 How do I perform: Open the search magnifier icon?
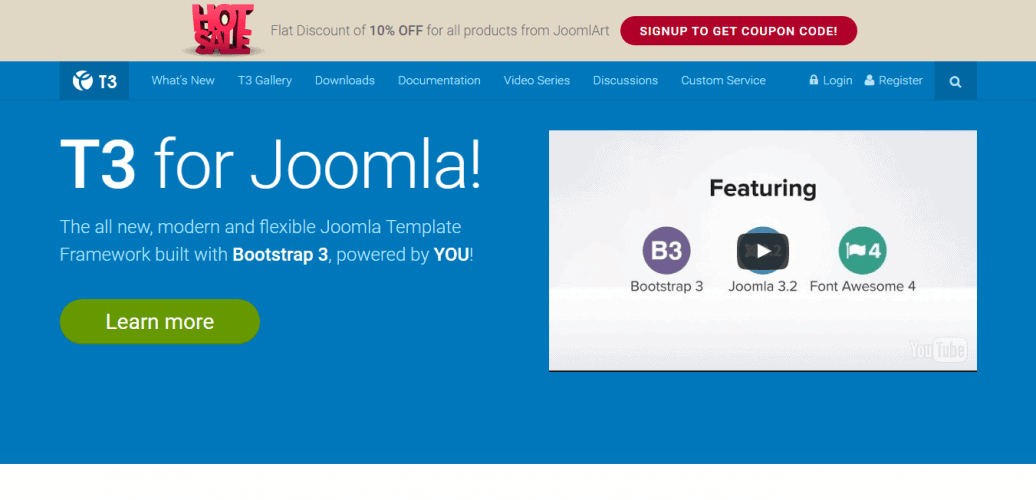[955, 82]
